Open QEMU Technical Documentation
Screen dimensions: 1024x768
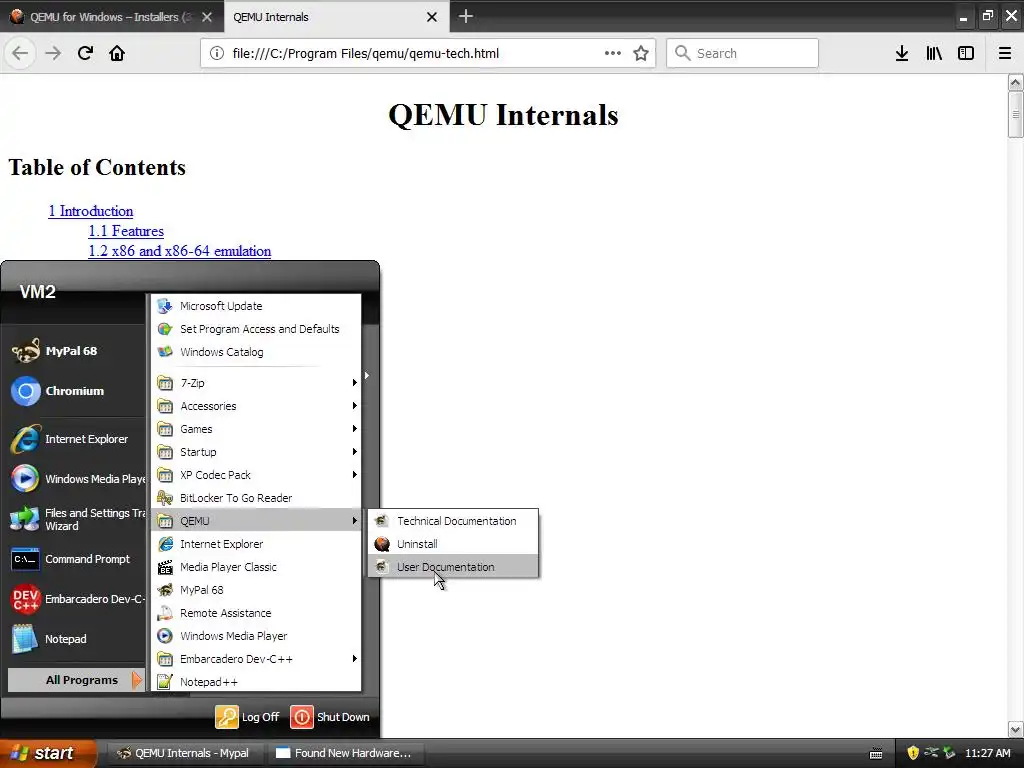453,521
